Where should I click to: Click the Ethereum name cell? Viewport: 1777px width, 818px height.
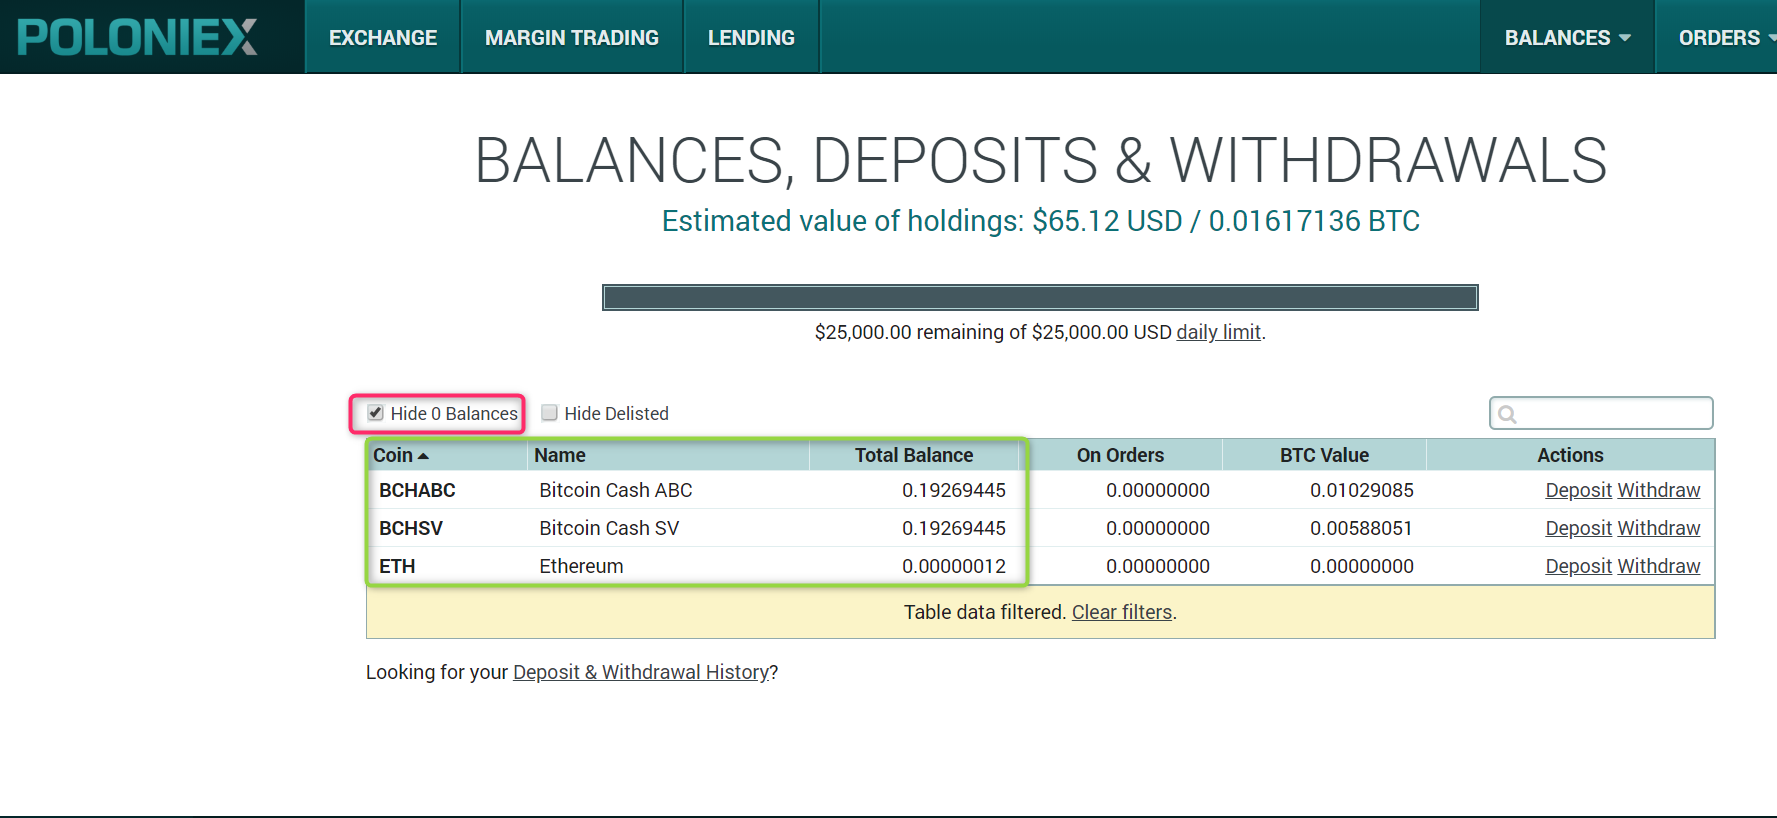pos(581,566)
